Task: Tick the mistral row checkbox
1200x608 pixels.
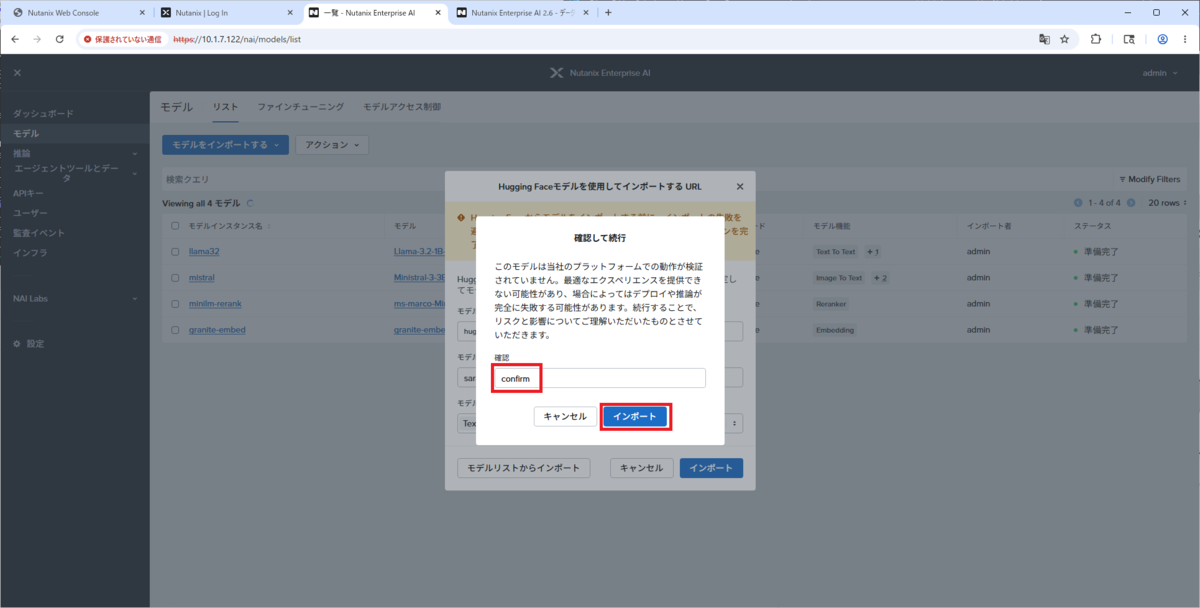Action: [175, 277]
